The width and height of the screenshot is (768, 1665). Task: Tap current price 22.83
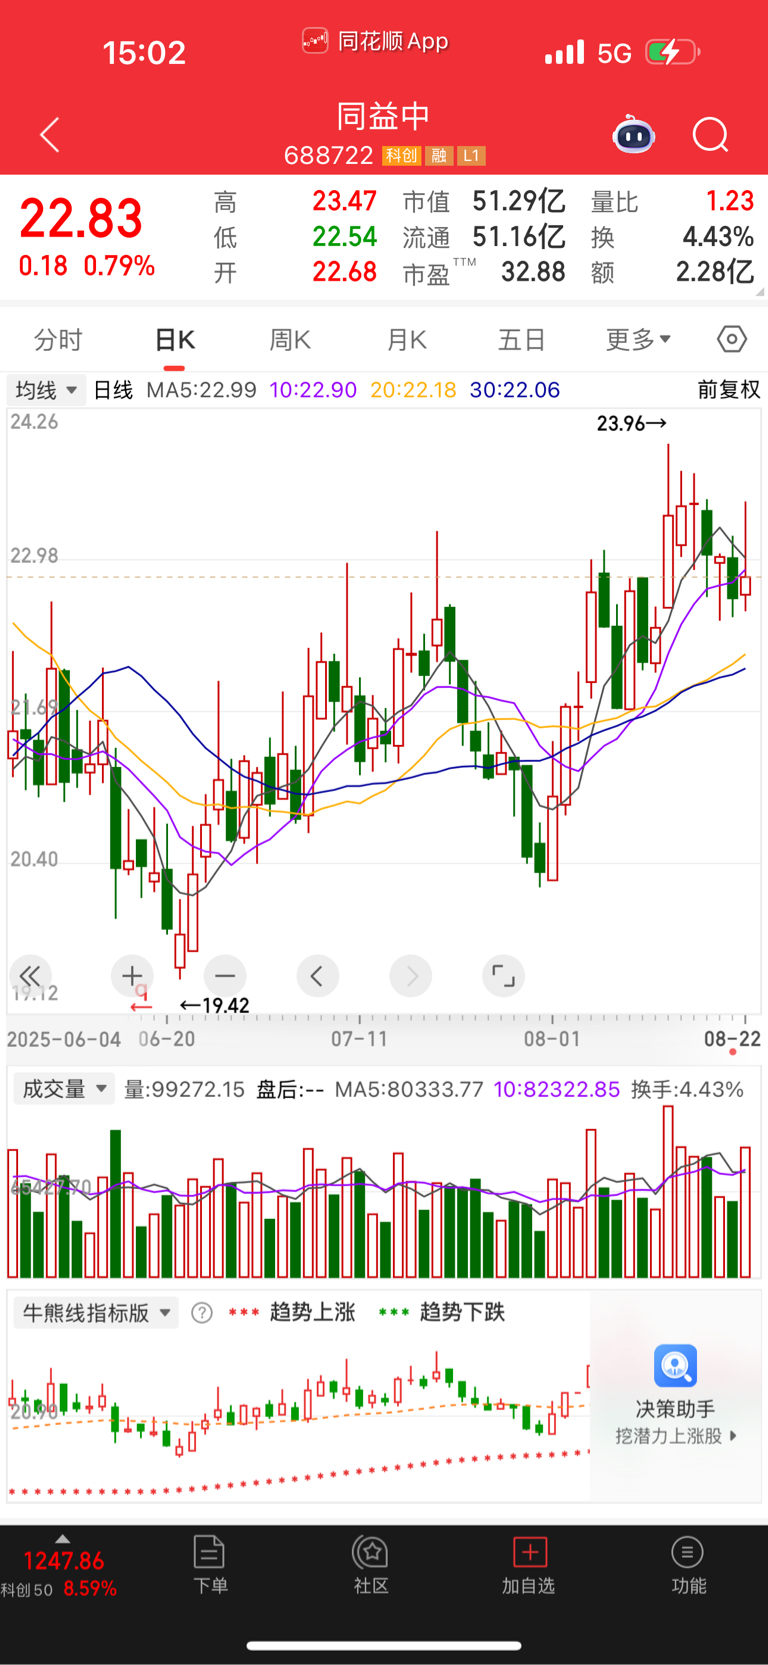[x=81, y=219]
